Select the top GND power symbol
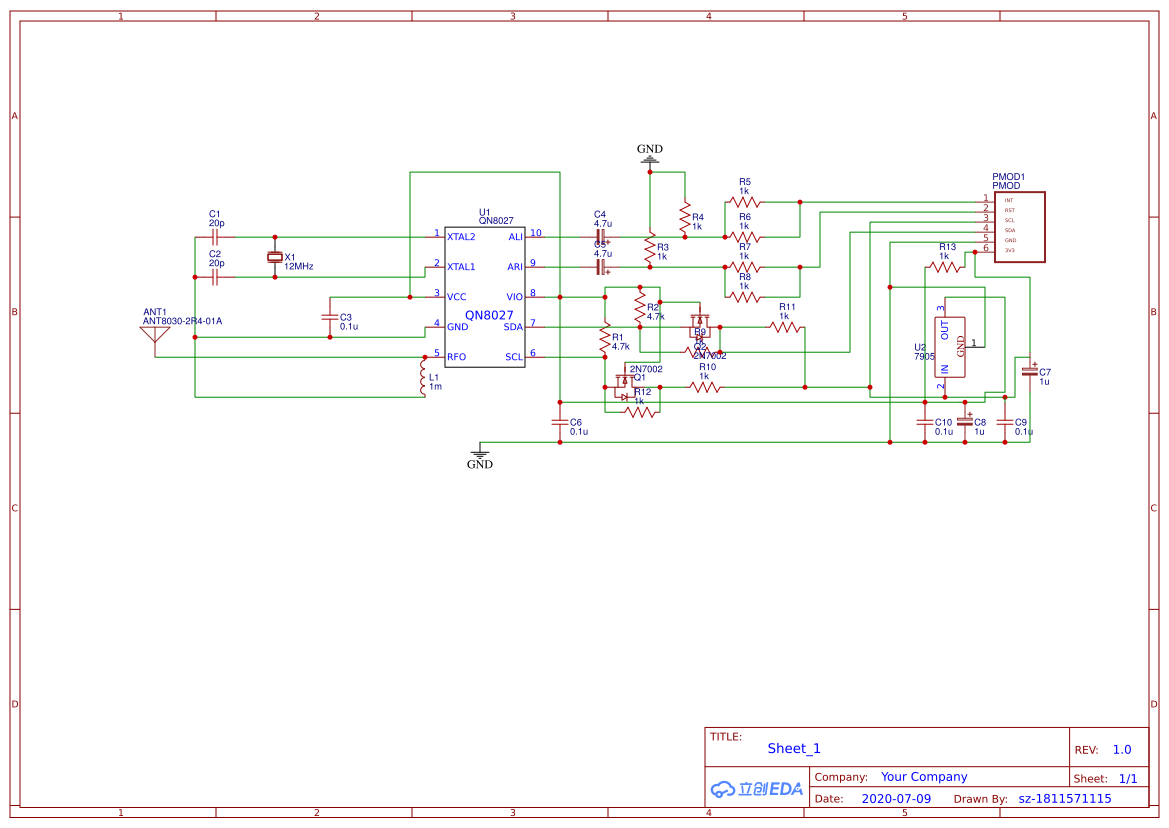Screen dimensions: 1169x828 (x=650, y=156)
